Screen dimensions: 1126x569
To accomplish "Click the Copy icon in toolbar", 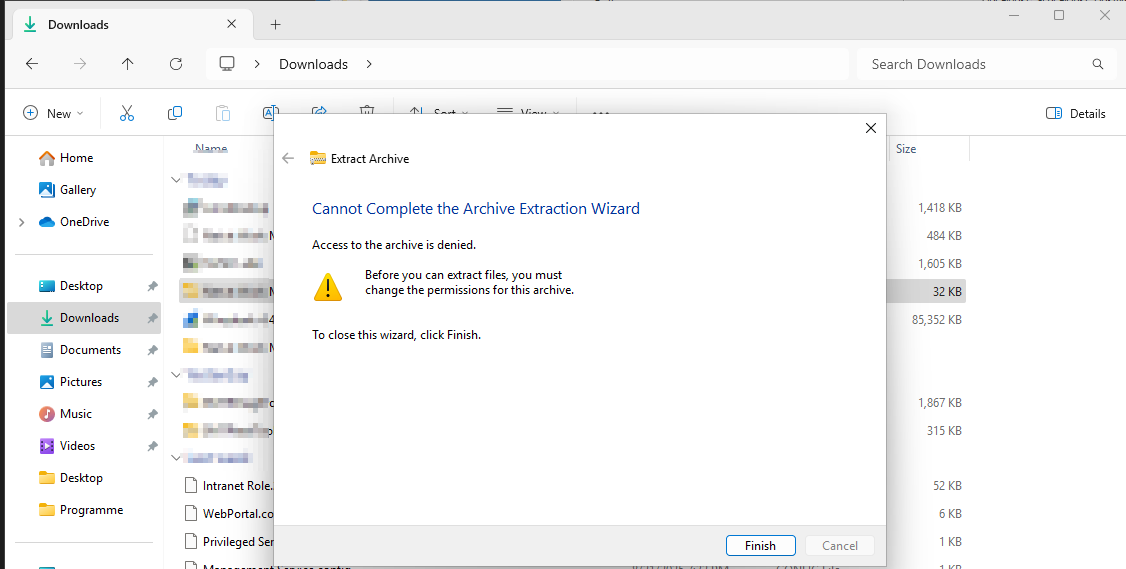I will click(175, 113).
